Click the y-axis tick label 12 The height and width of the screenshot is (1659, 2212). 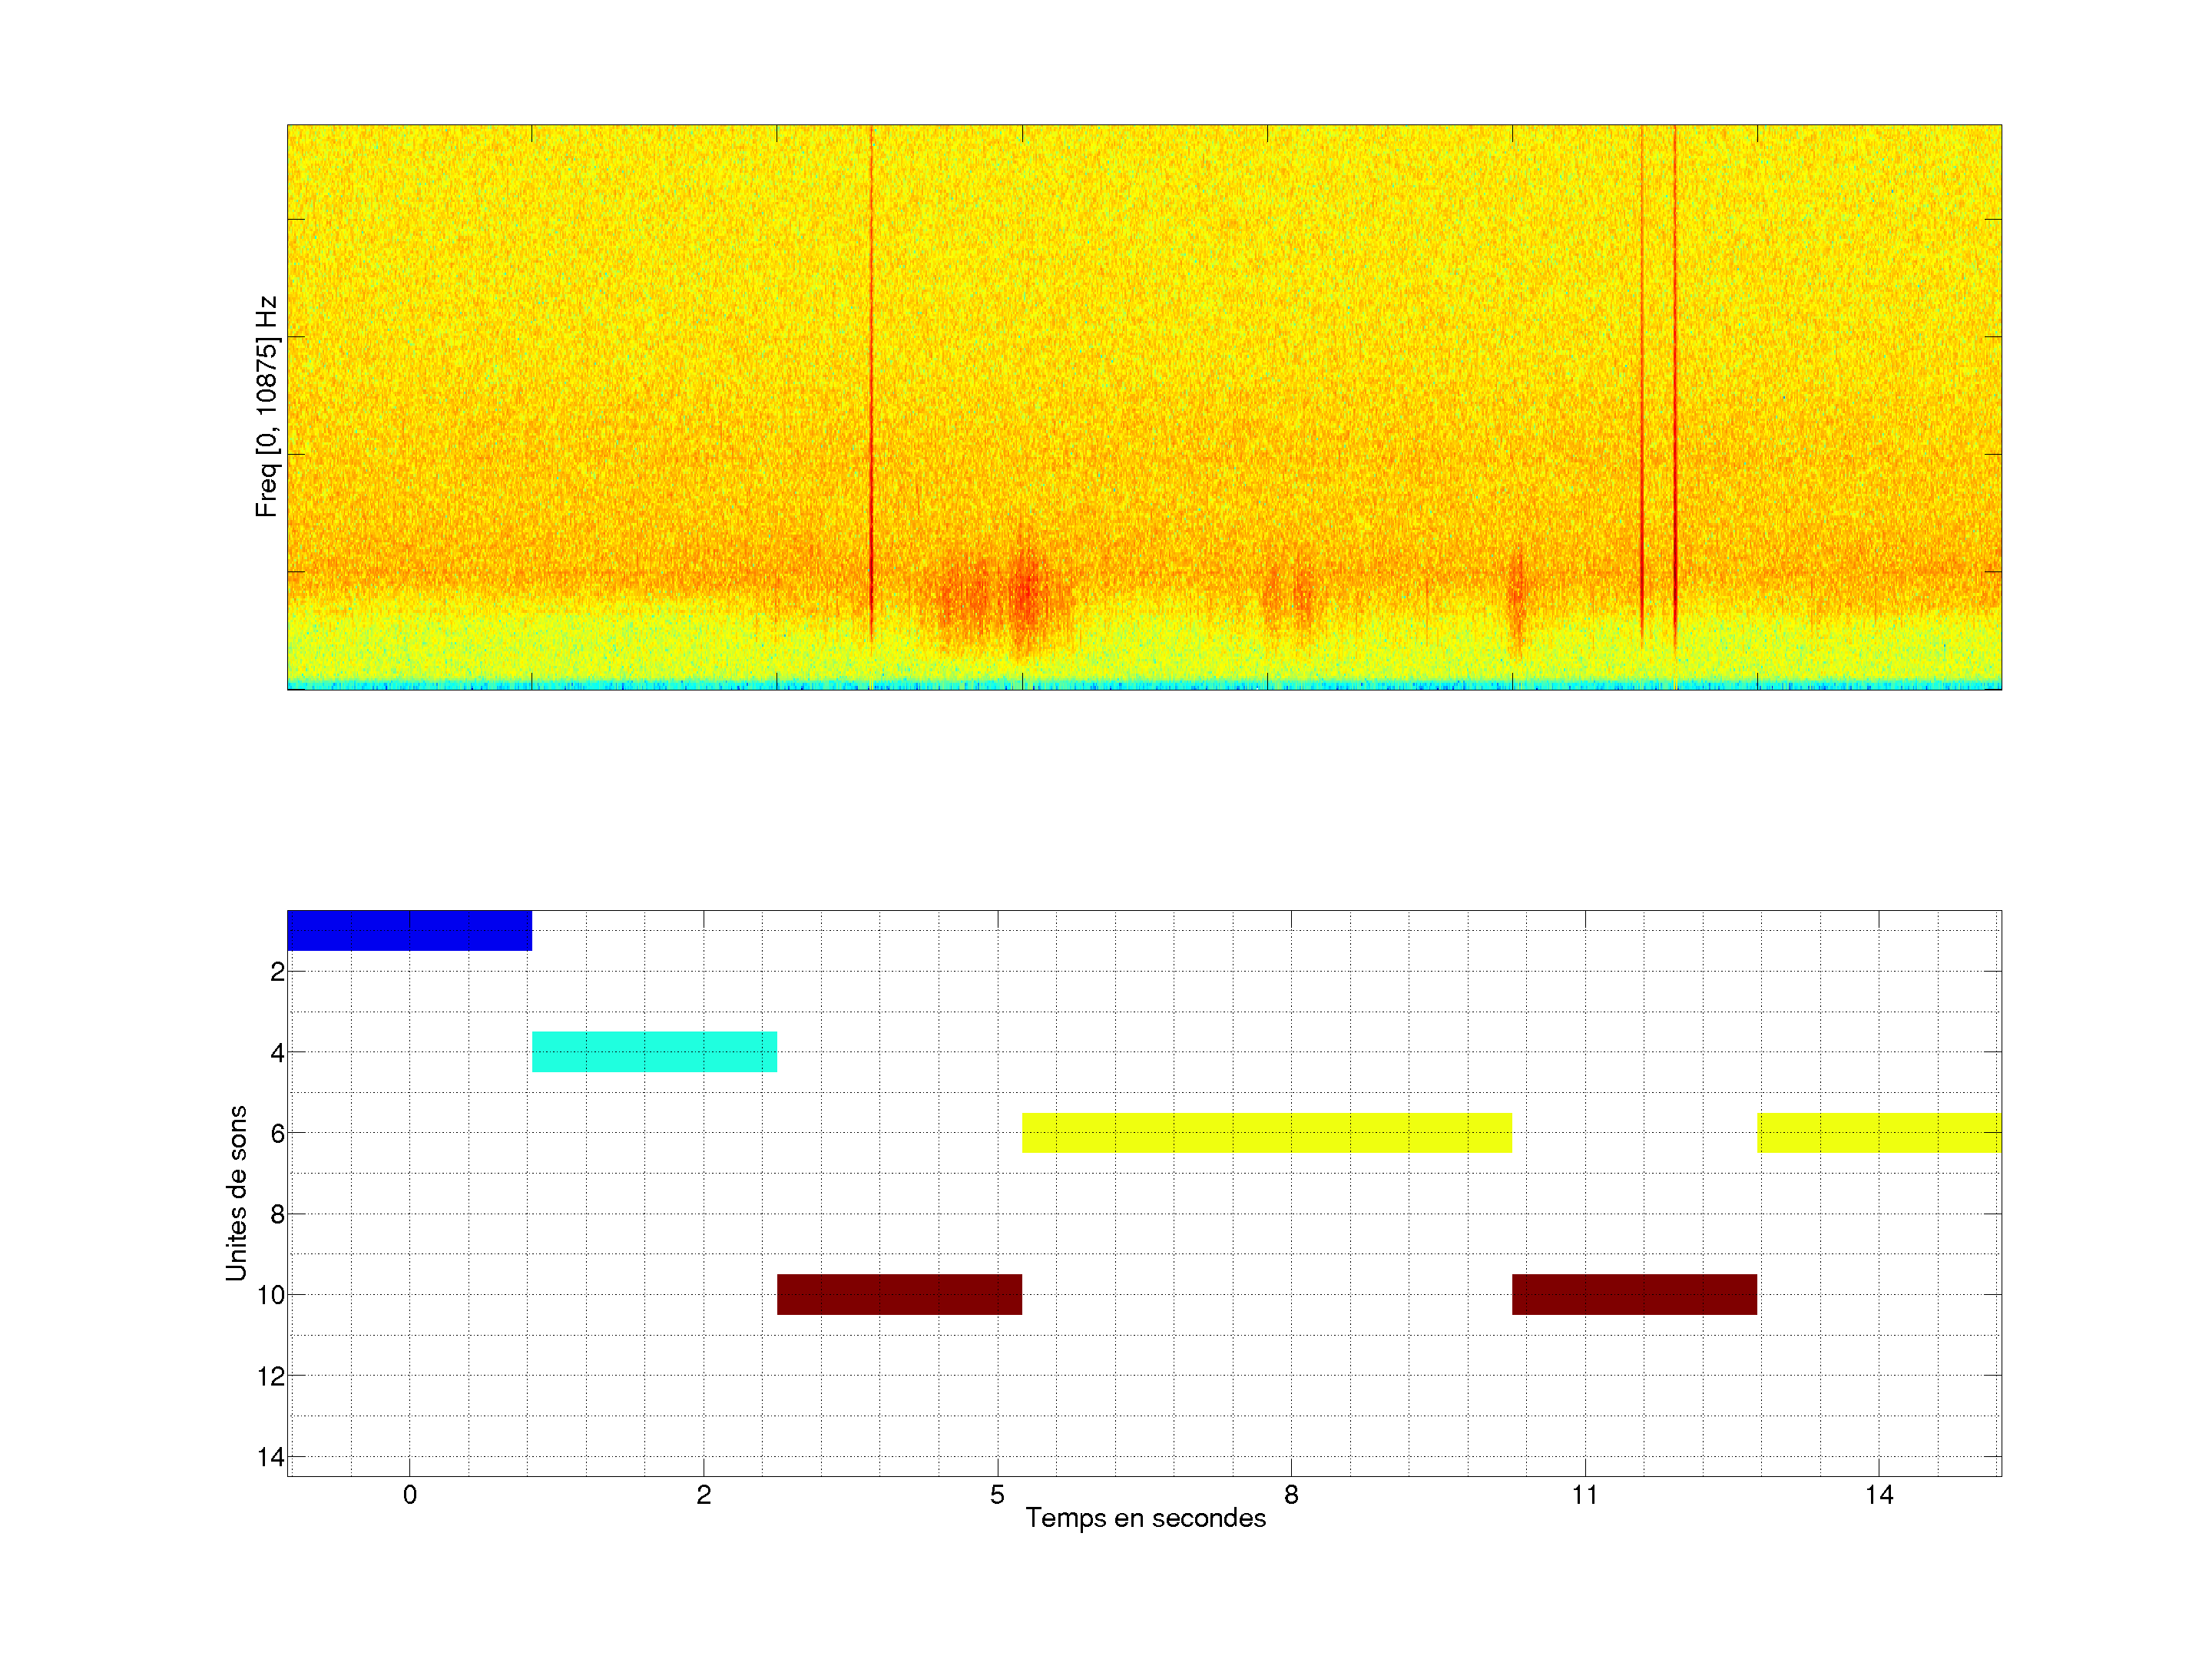[270, 1376]
